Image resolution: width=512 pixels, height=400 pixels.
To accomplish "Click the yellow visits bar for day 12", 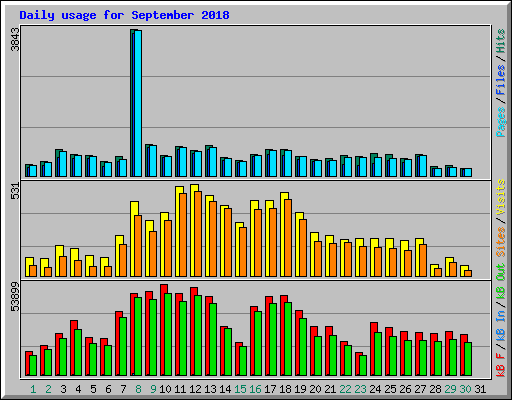I will click(x=193, y=230).
